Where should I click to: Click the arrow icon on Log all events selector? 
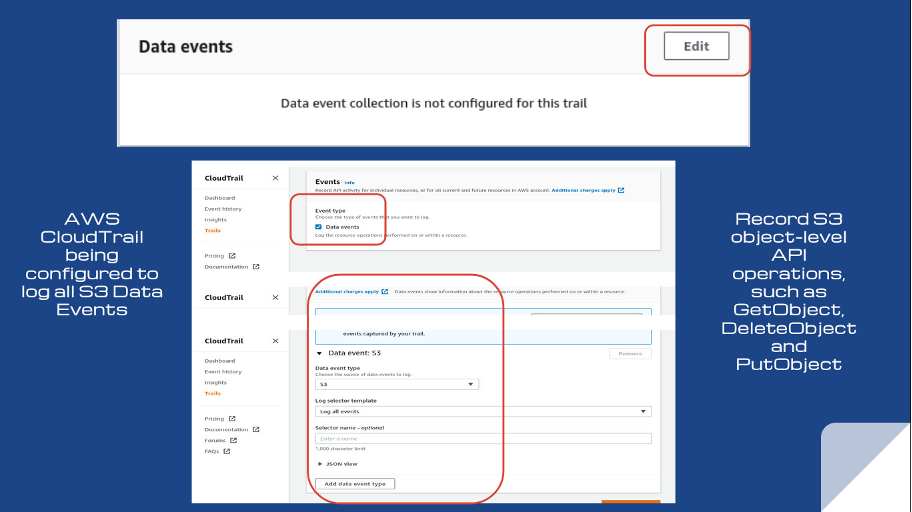(x=643, y=411)
